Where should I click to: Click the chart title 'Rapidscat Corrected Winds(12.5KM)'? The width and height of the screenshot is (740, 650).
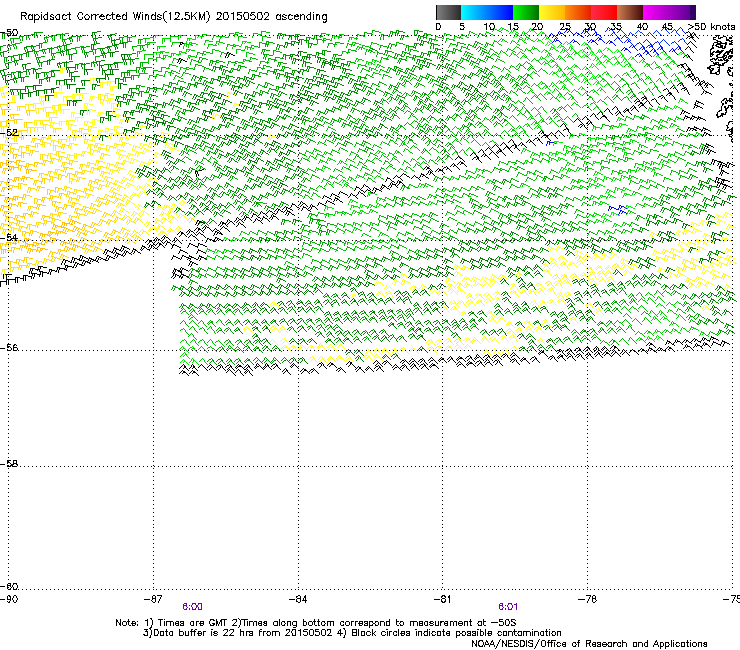[115, 17]
